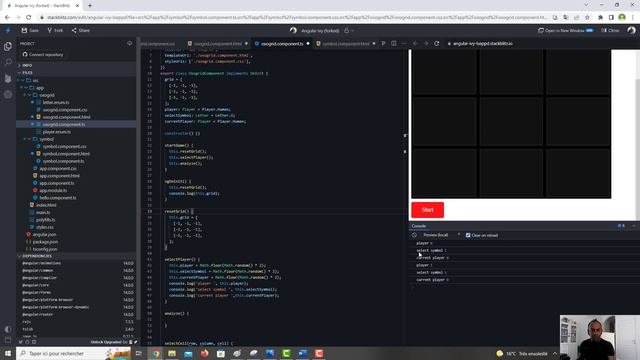The image size is (640, 360).
Task: Go forward in preview navigation
Action: pyautogui.click(x=426, y=43)
